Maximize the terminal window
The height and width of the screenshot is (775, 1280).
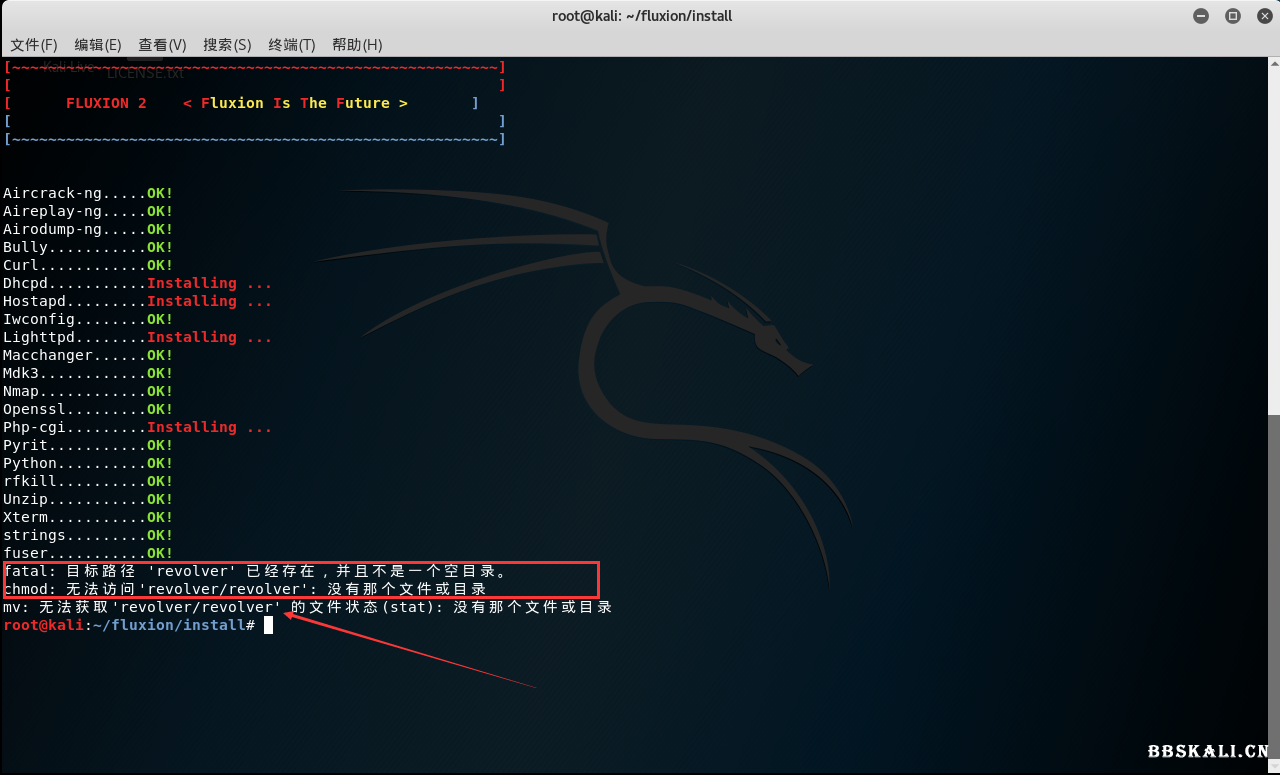(x=1232, y=16)
